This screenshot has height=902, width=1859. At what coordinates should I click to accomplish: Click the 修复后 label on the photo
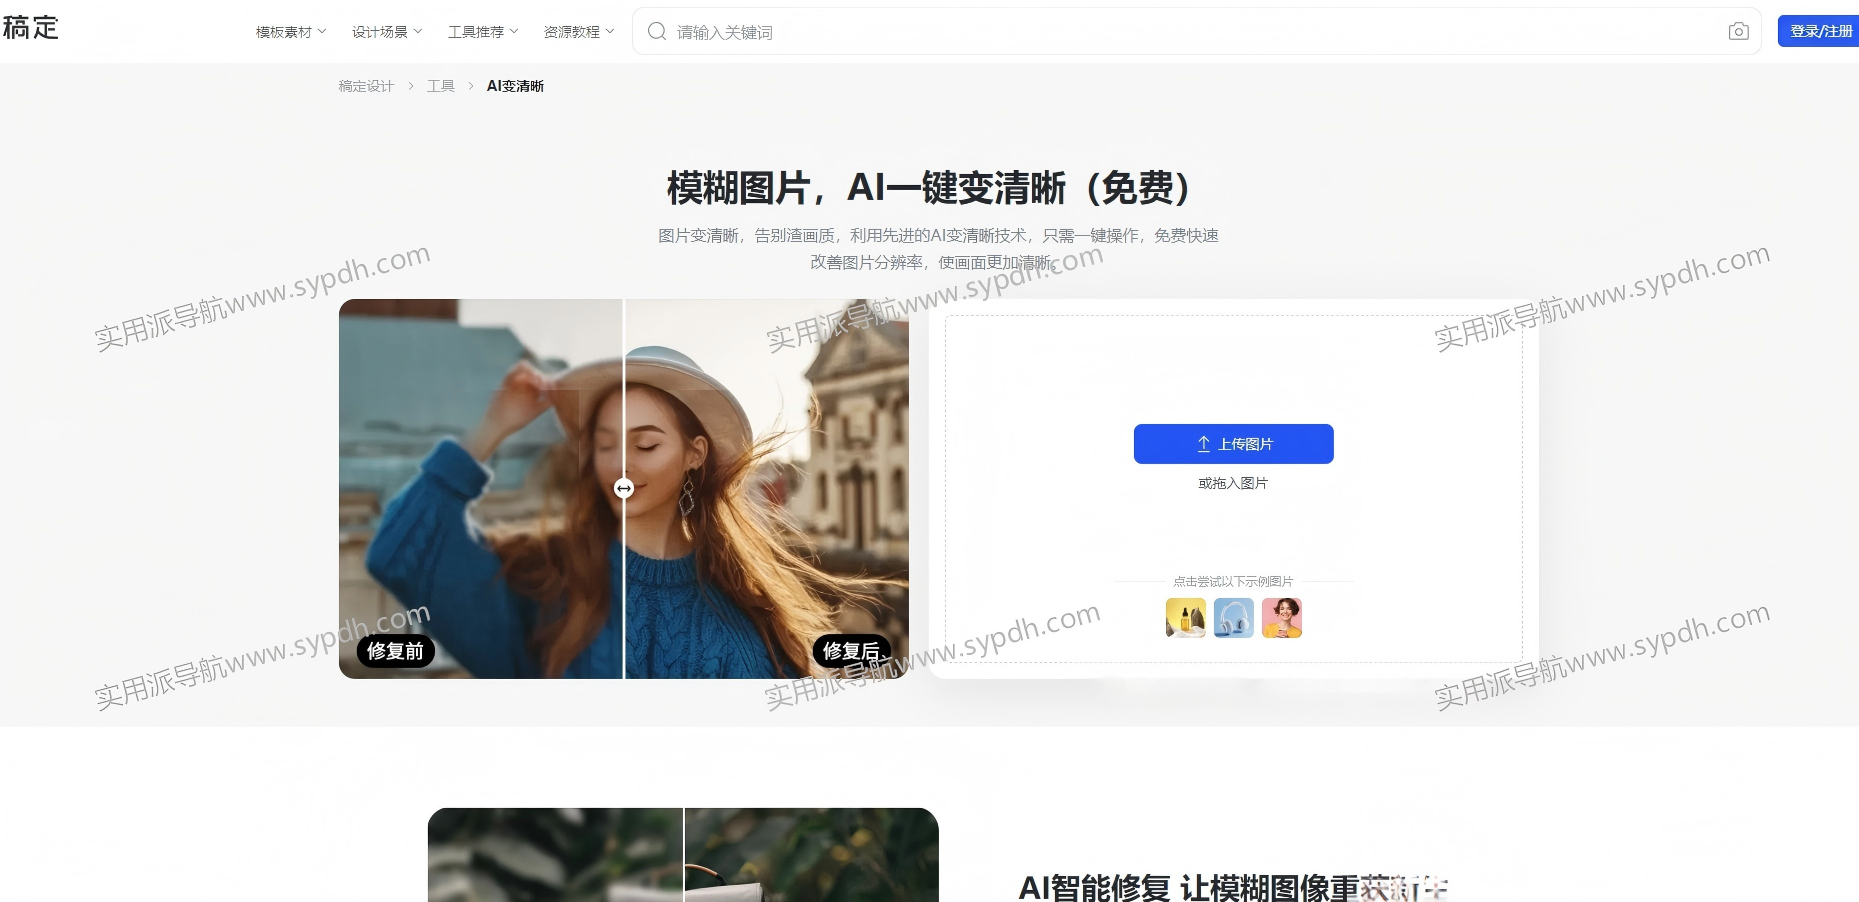point(850,651)
